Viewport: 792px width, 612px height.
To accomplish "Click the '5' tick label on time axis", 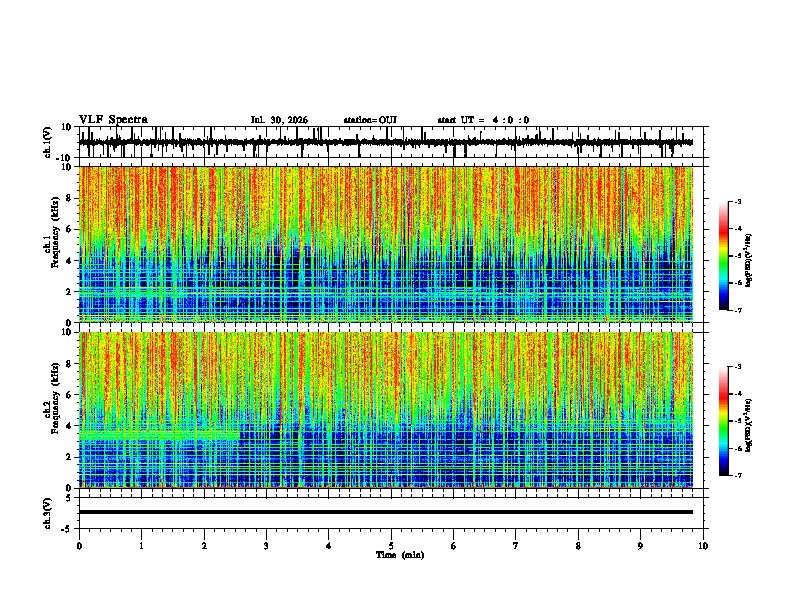I will (391, 546).
